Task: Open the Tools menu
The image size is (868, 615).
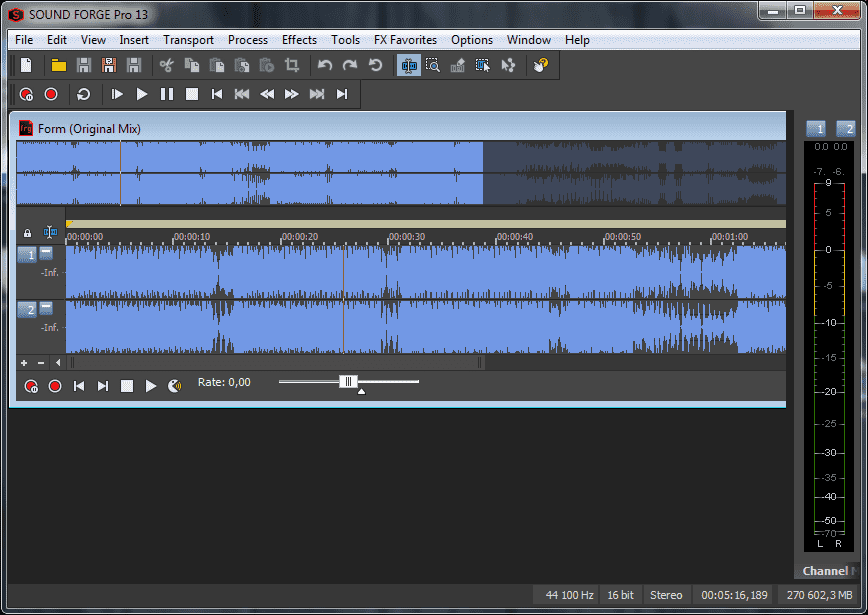Action: [345, 40]
